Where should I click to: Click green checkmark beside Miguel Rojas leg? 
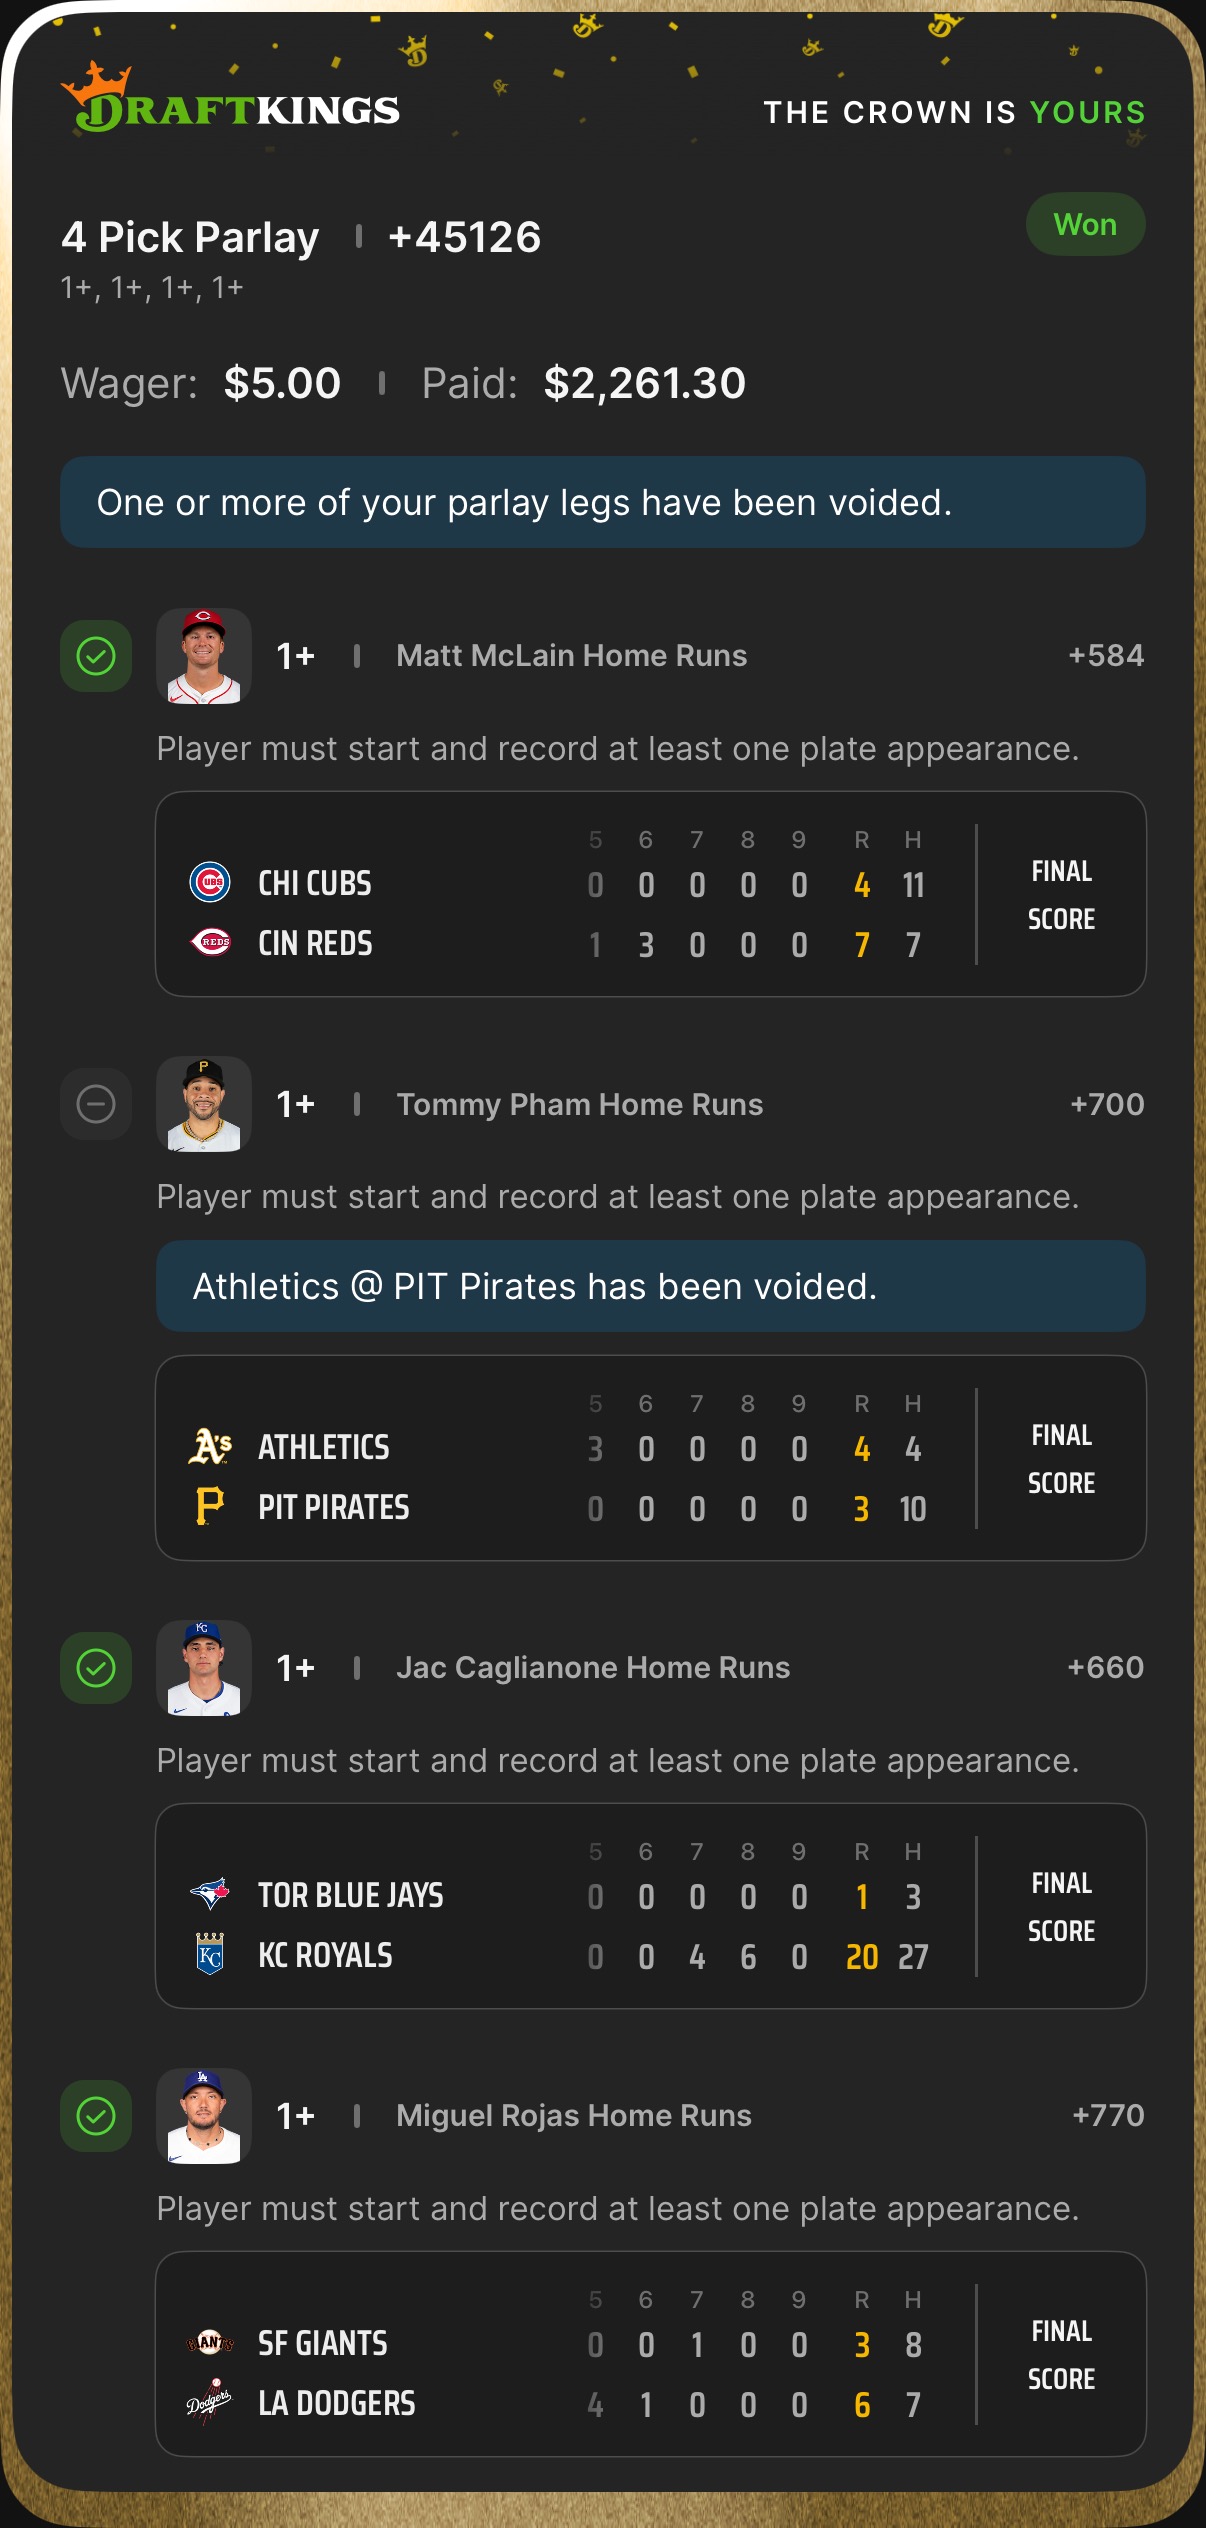96,2116
